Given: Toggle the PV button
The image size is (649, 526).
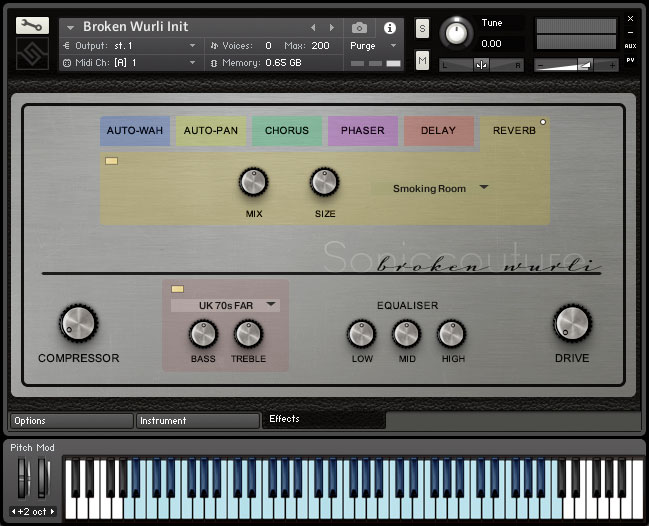Looking at the screenshot, I should [630, 60].
